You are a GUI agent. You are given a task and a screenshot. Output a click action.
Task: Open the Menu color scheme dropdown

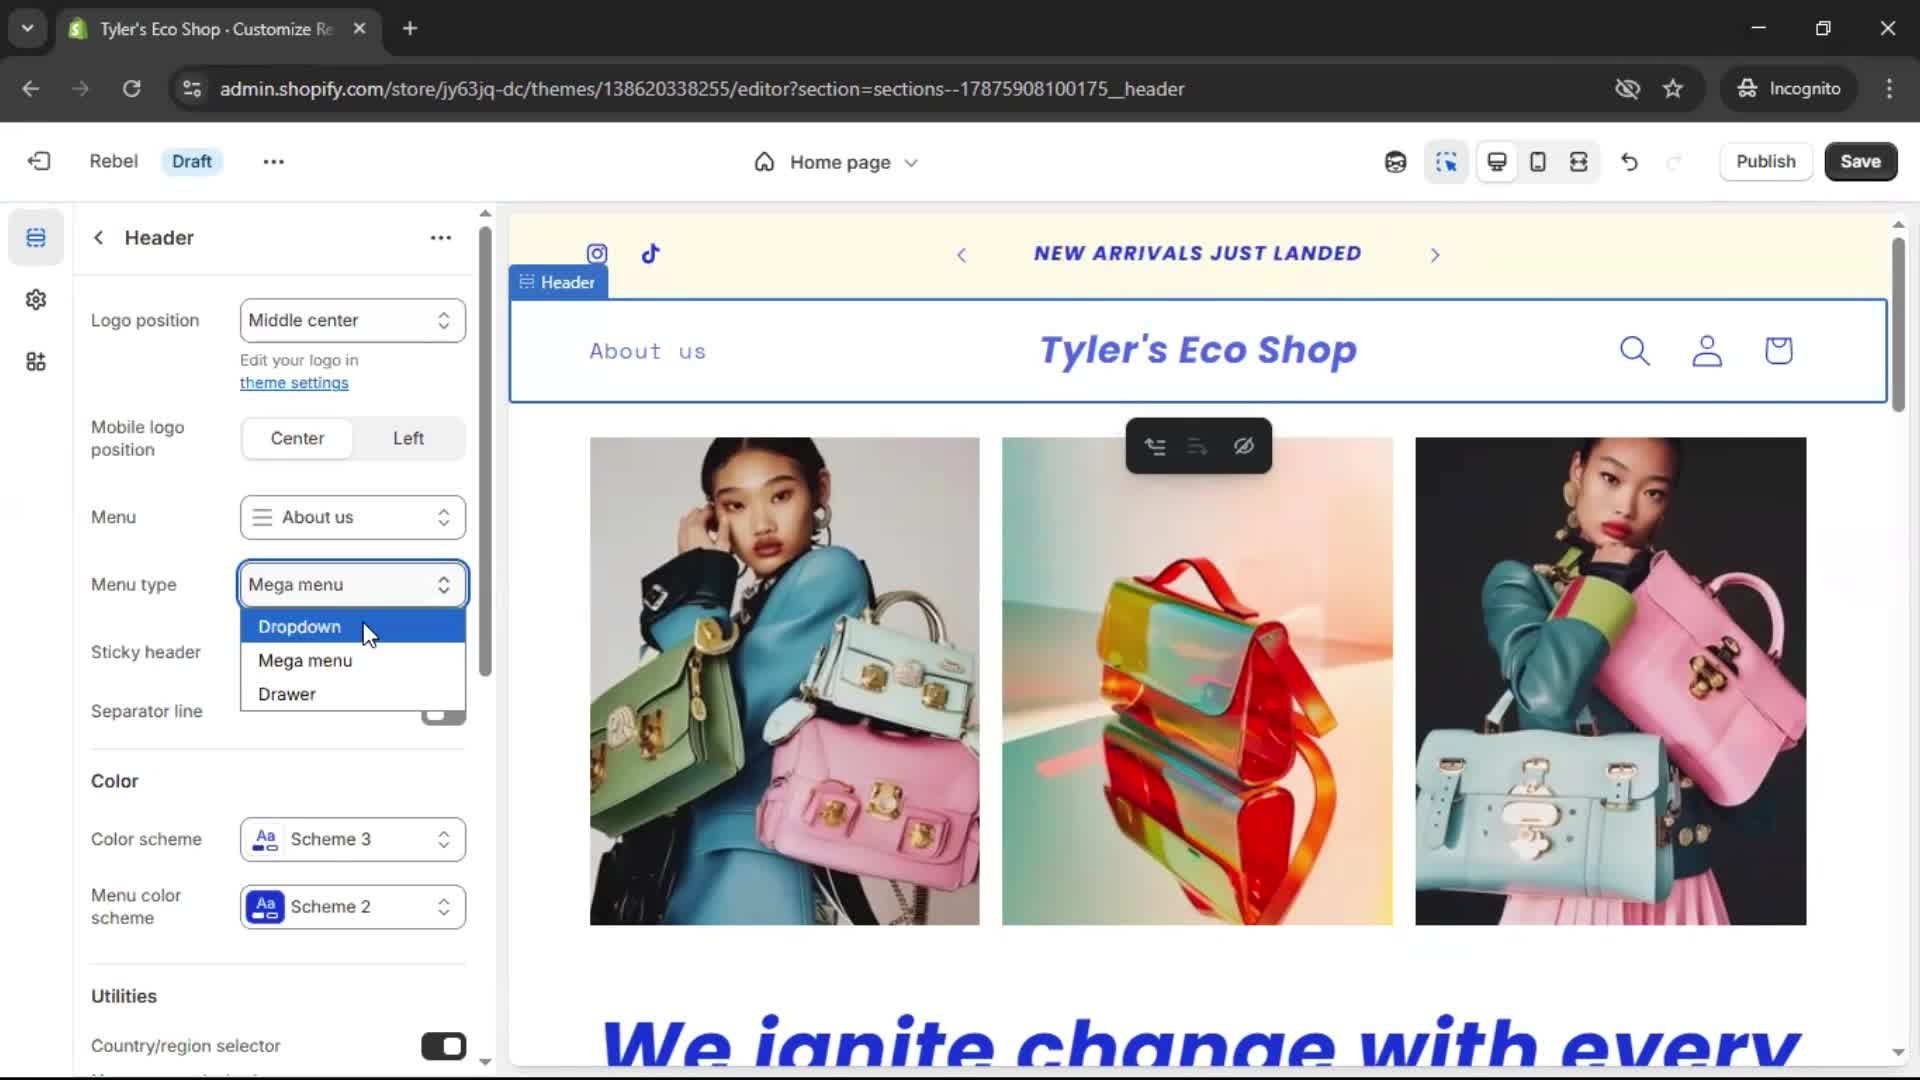(x=352, y=907)
